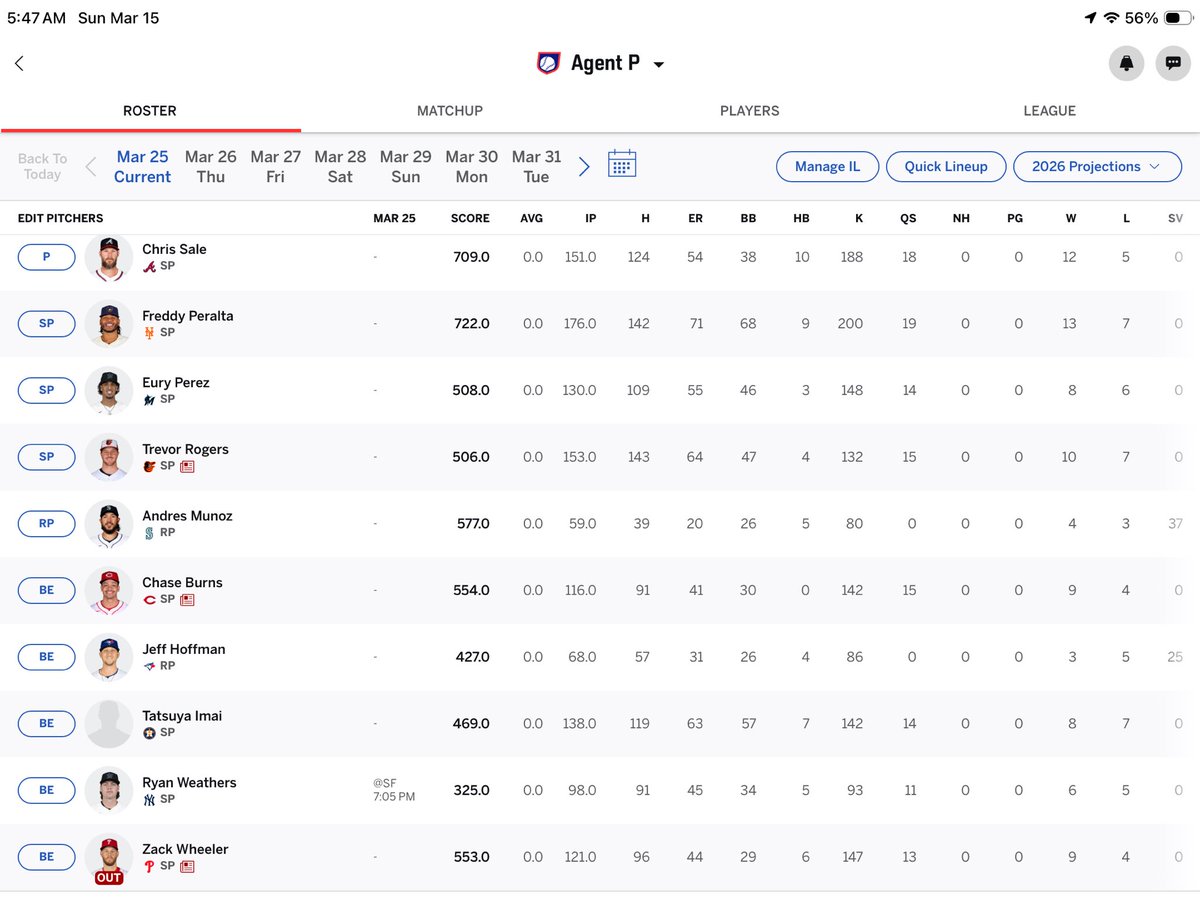This screenshot has width=1200, height=900.
Task: Select Mar 31 Tue date
Action: [x=537, y=166]
